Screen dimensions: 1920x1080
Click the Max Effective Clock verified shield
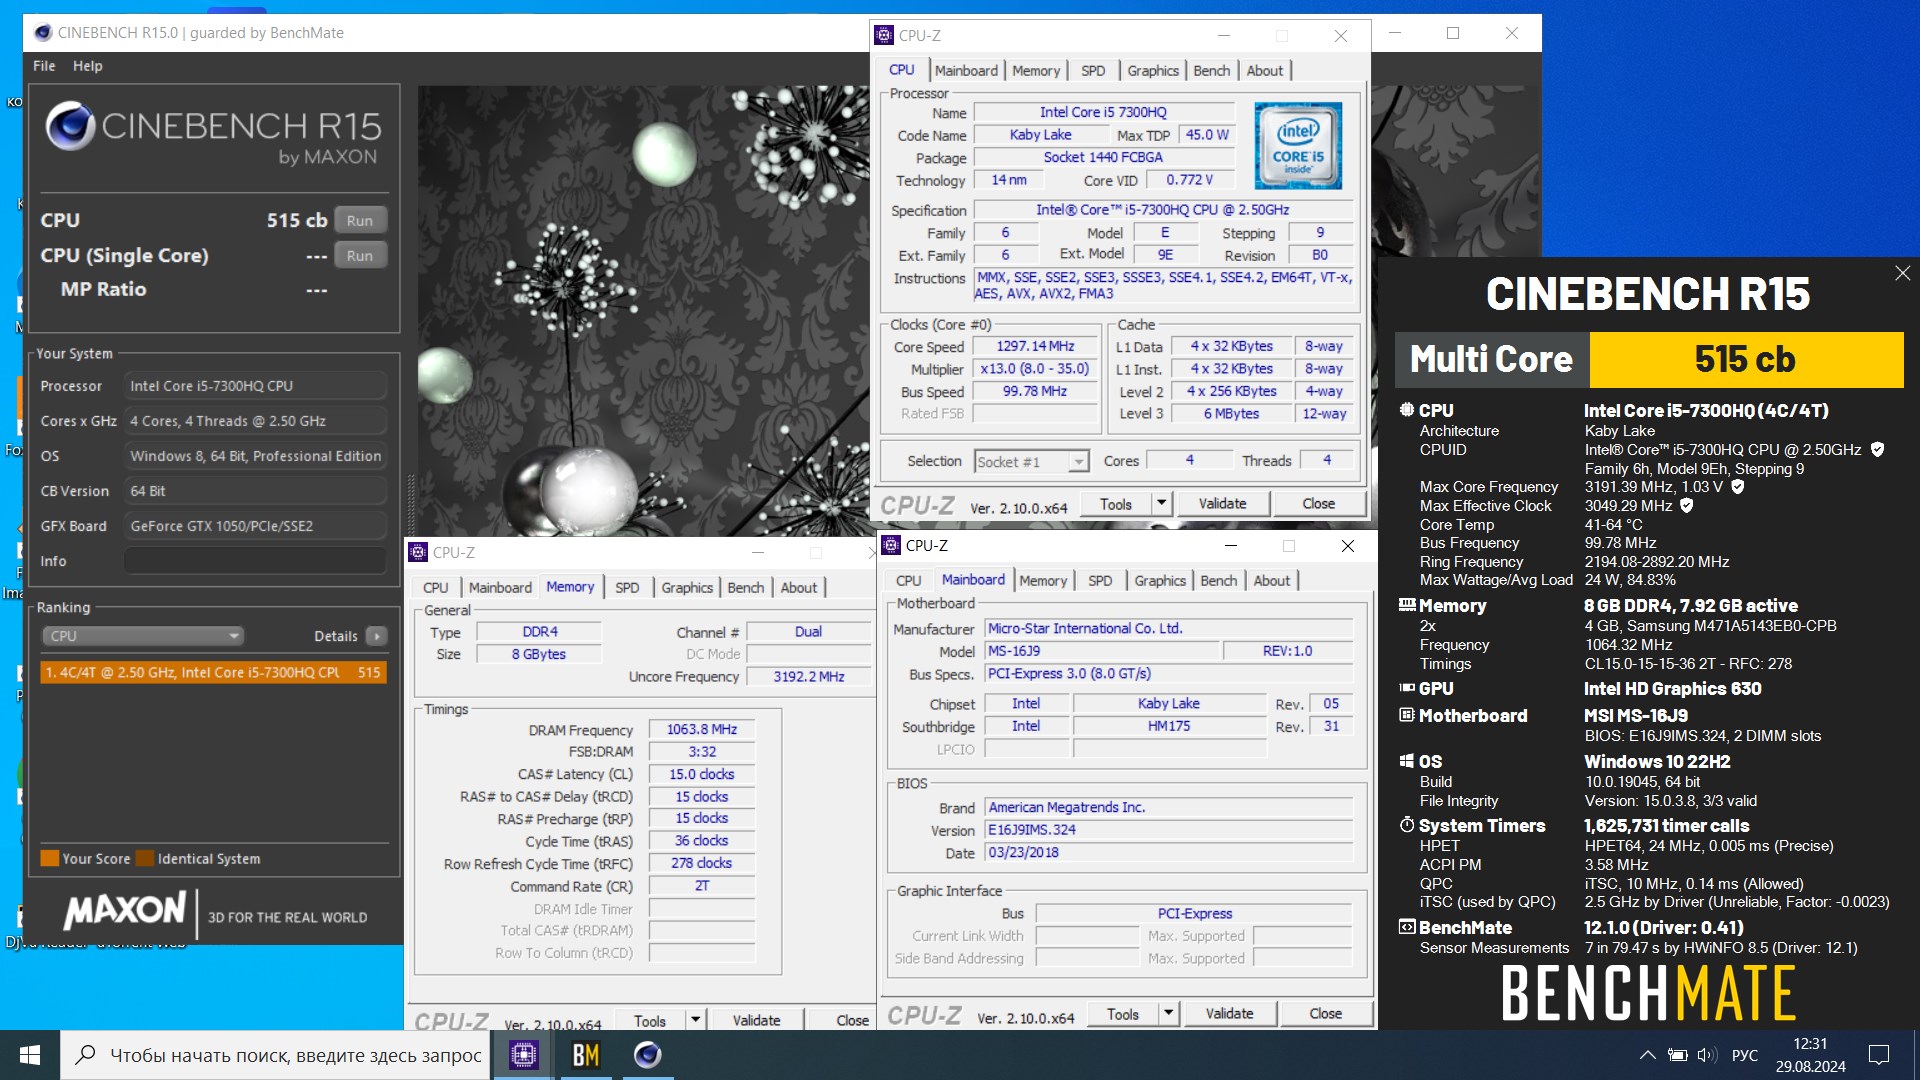1687,506
